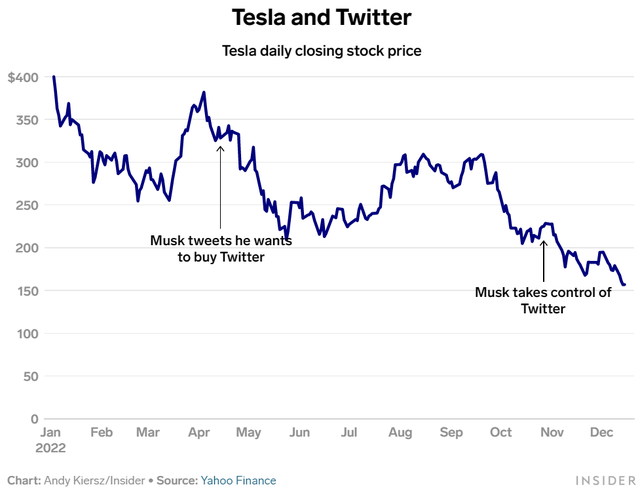Click the INSIDER logo watermark
The image size is (640, 491).
pyautogui.click(x=606, y=480)
